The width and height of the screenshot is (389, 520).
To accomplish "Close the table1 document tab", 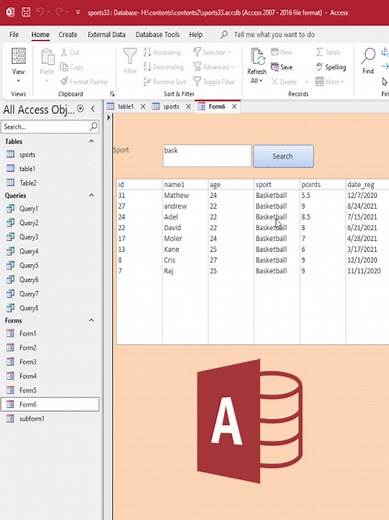I will 143,107.
